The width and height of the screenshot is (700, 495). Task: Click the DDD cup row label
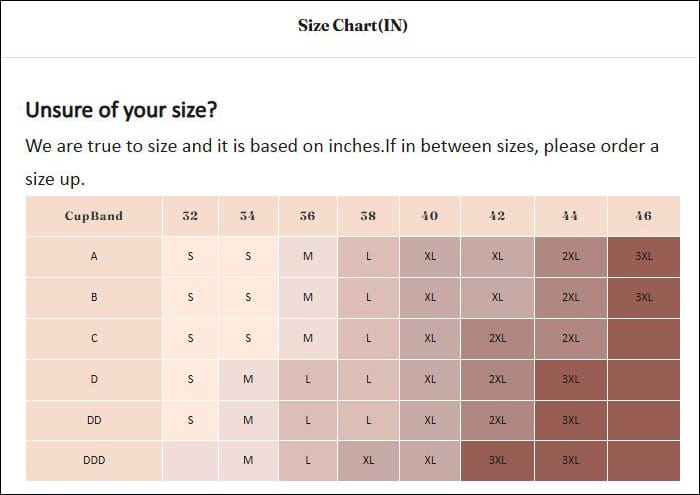coord(94,460)
